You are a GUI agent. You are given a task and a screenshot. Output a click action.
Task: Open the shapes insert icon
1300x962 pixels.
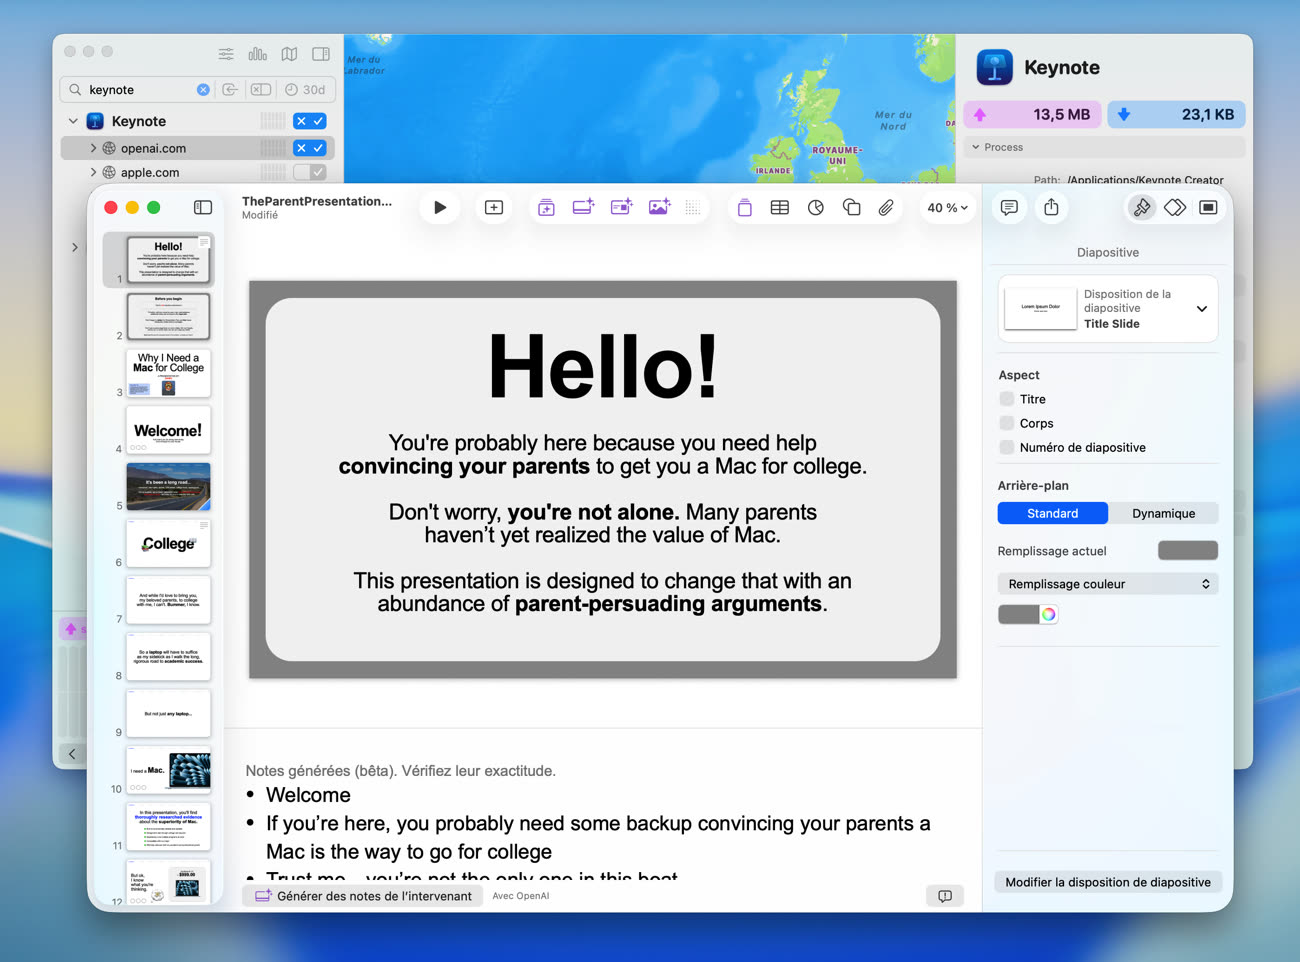coord(851,208)
